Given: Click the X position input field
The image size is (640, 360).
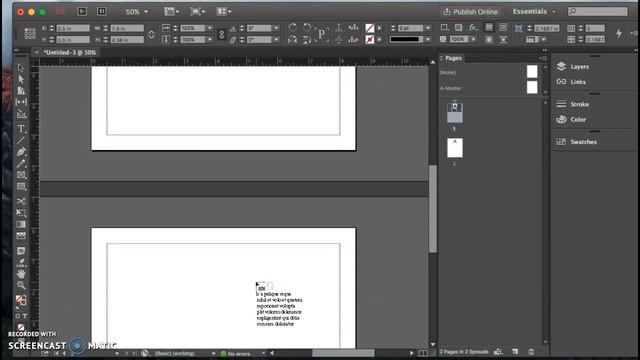Looking at the screenshot, I should (73, 28).
